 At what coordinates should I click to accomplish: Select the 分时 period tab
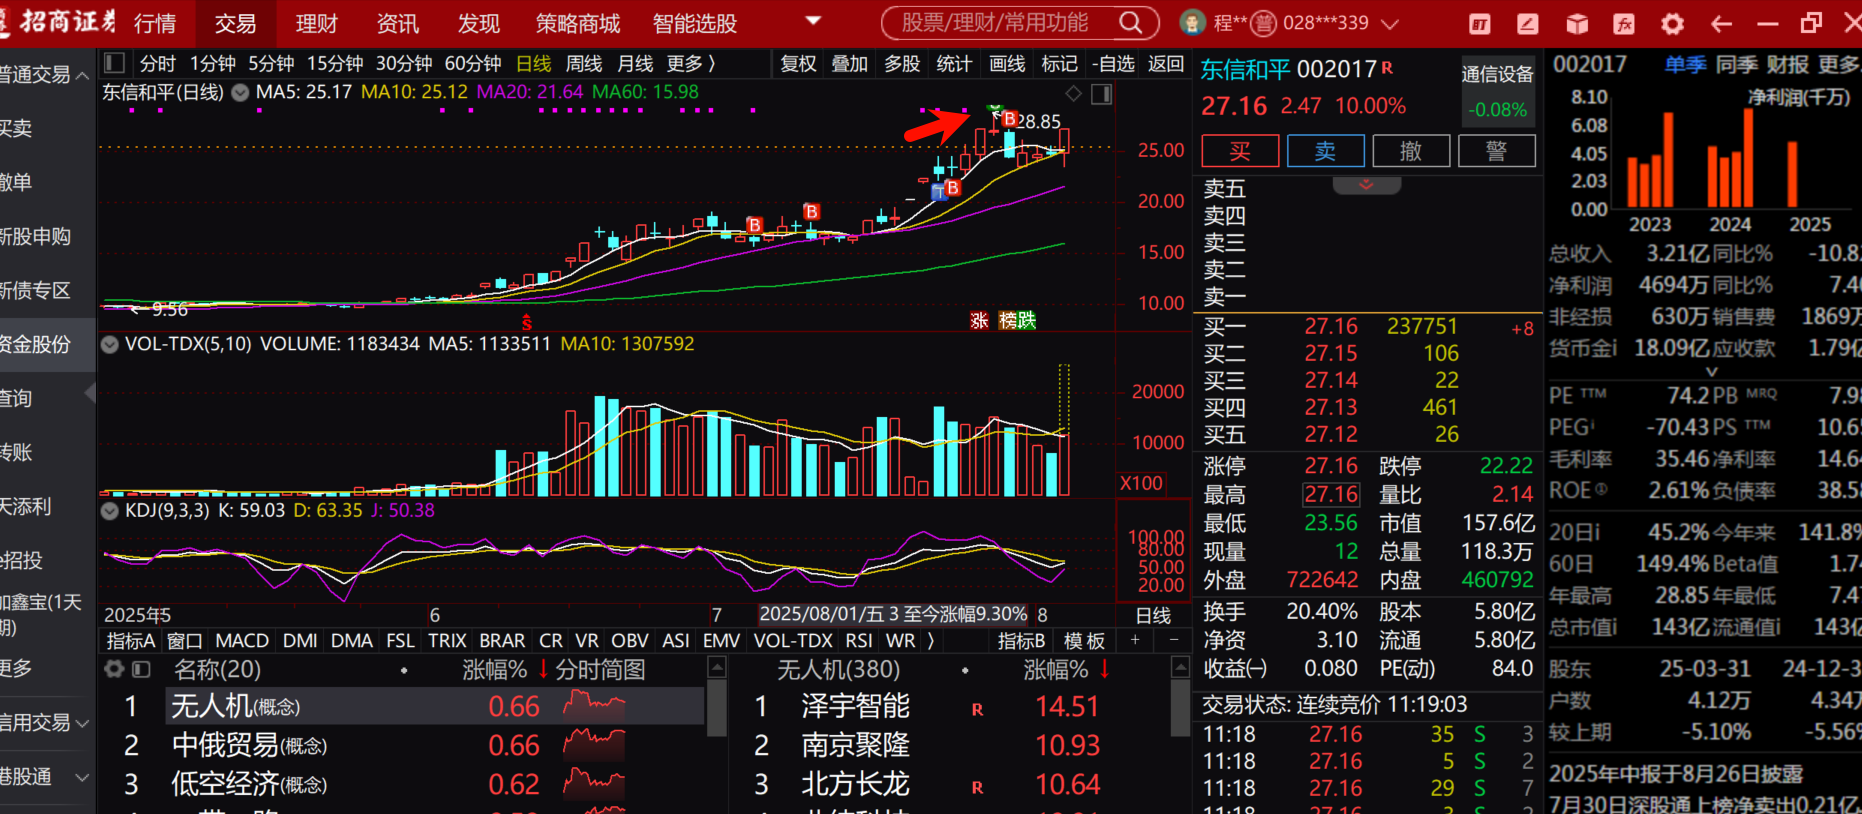point(158,64)
